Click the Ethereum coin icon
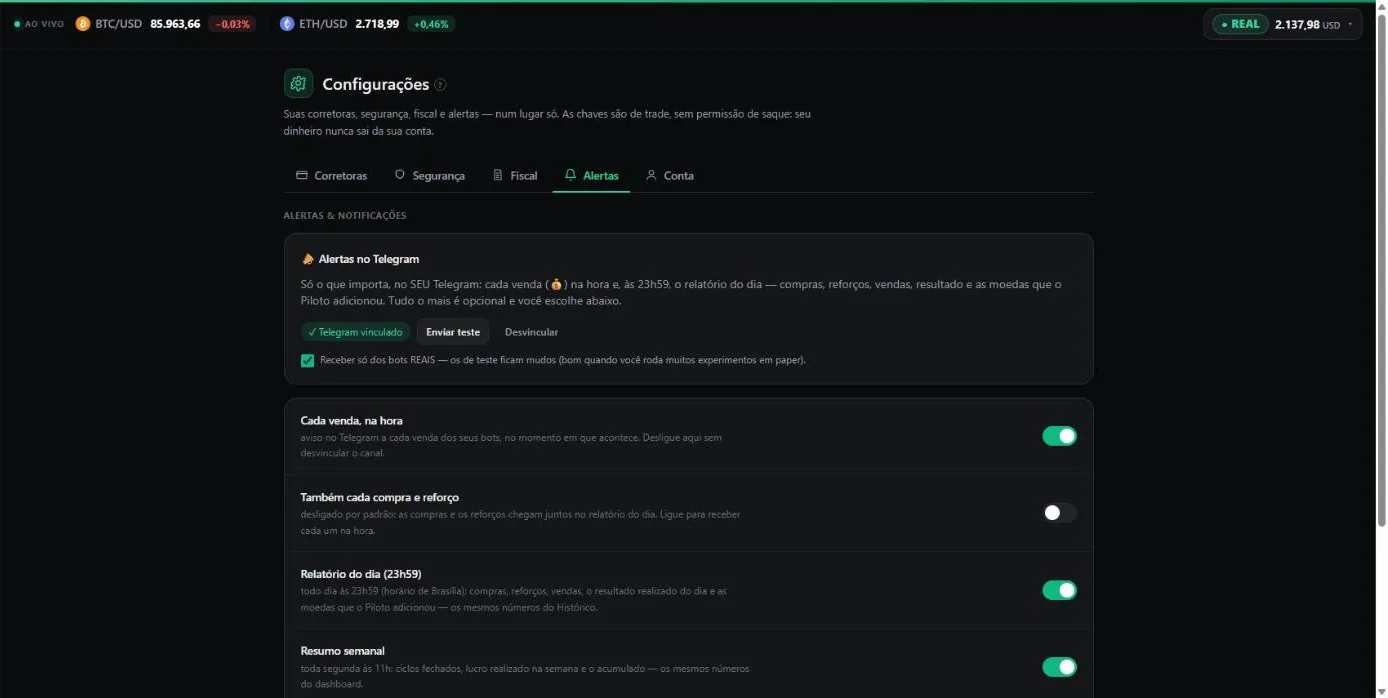 287,23
